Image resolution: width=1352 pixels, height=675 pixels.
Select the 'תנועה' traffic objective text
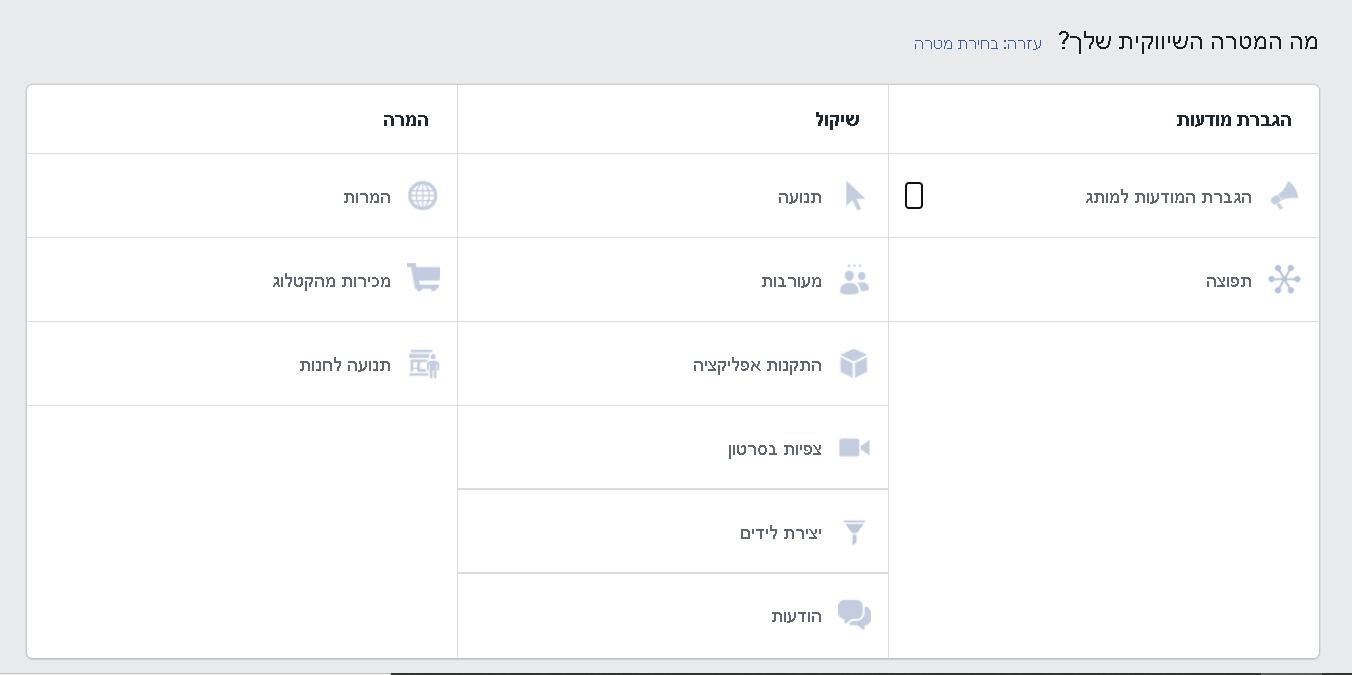tap(800, 197)
